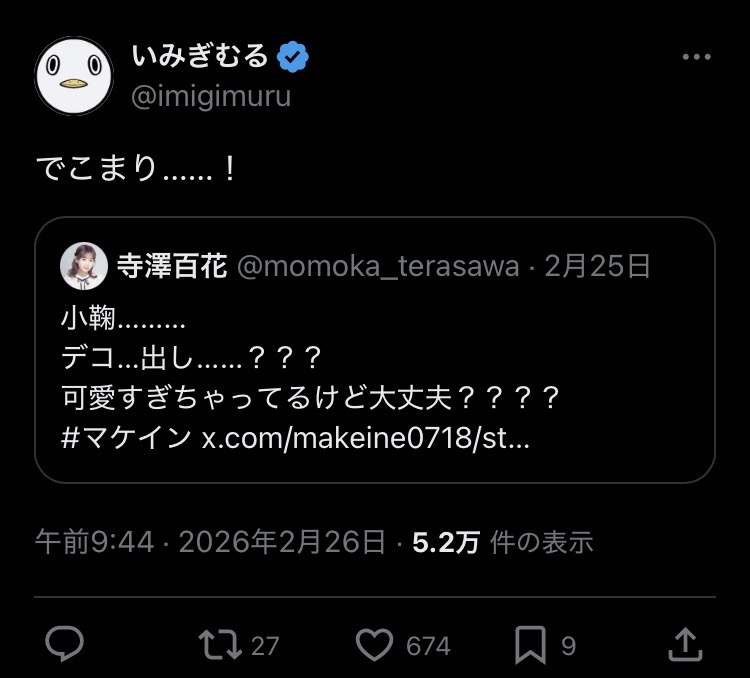Click the いみぎむる display name
The image size is (750, 678).
[200, 57]
